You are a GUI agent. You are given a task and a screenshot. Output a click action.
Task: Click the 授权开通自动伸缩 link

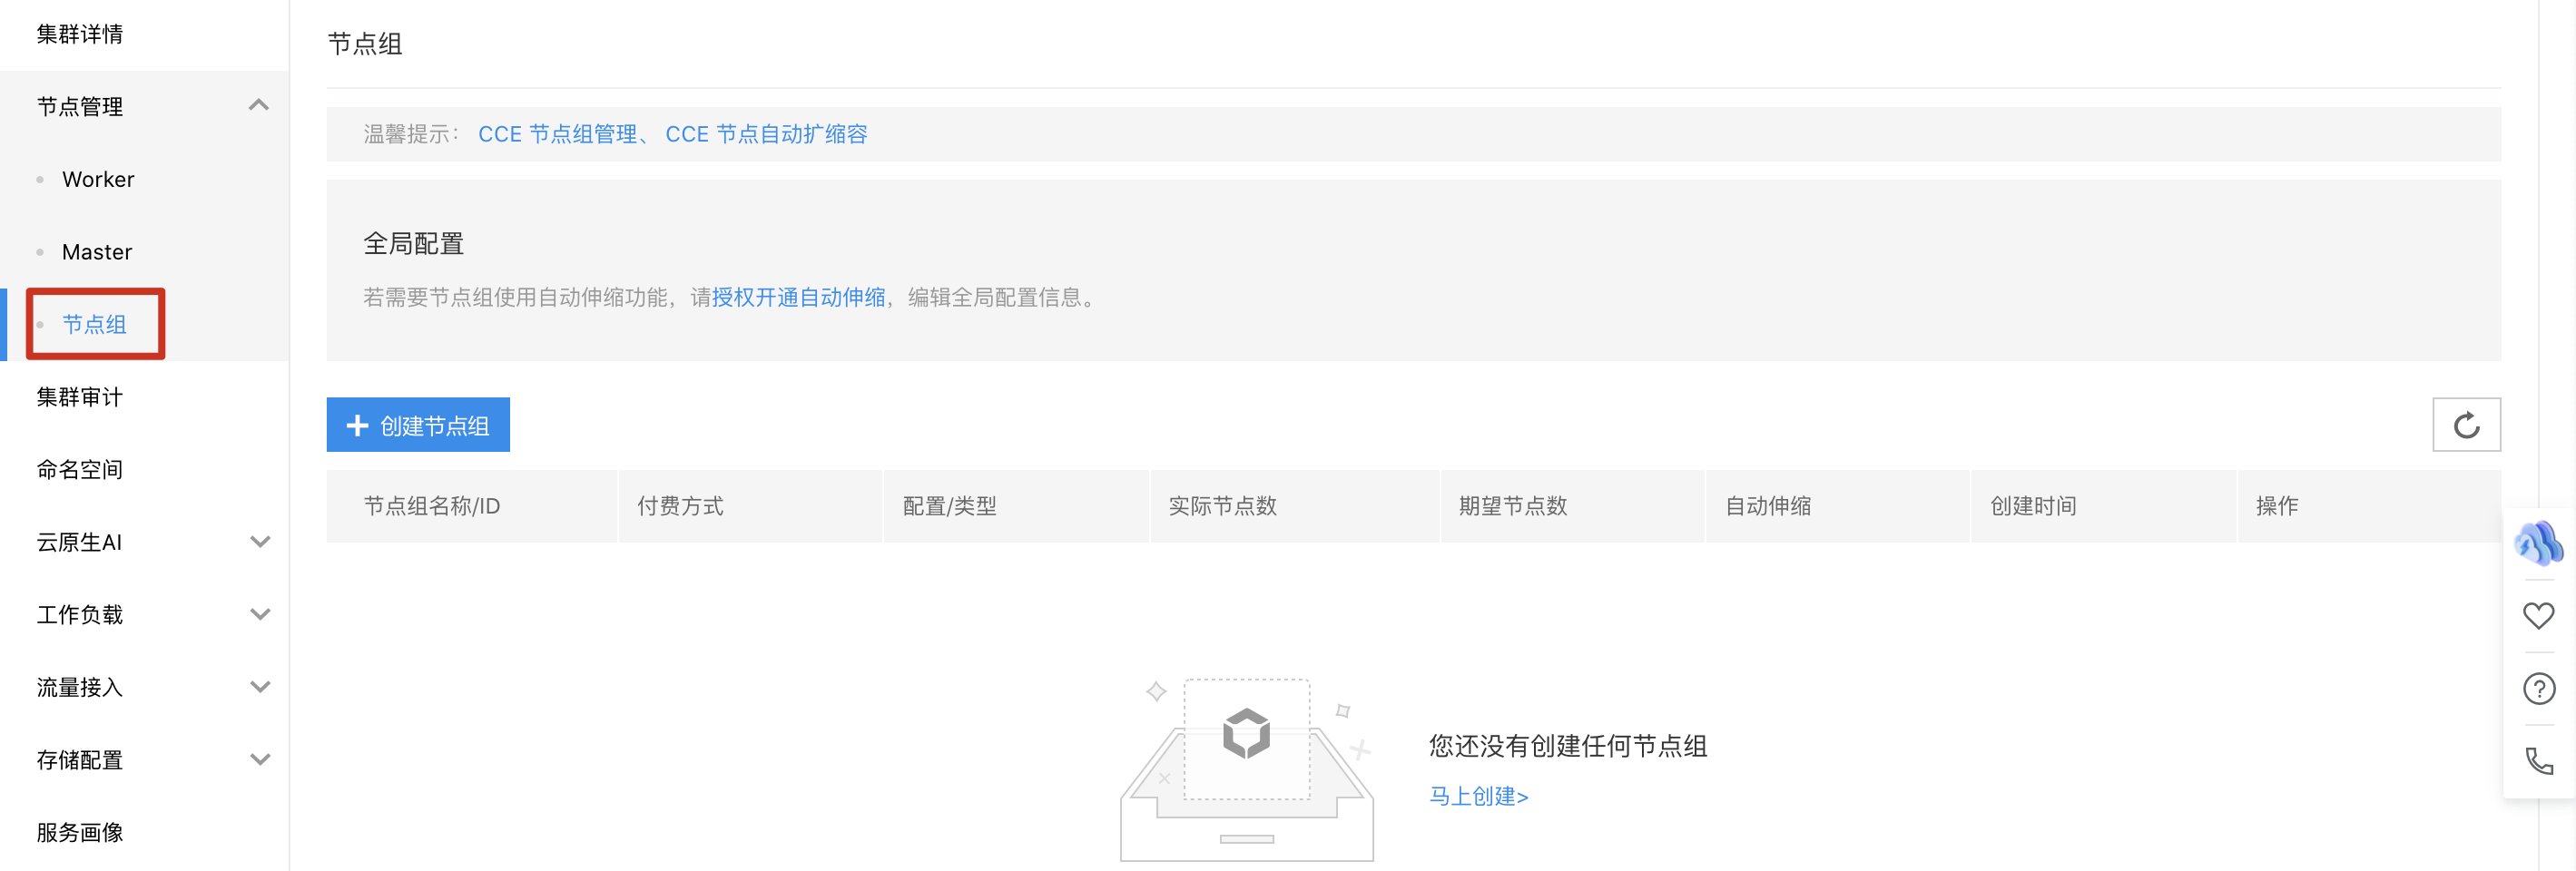(798, 297)
